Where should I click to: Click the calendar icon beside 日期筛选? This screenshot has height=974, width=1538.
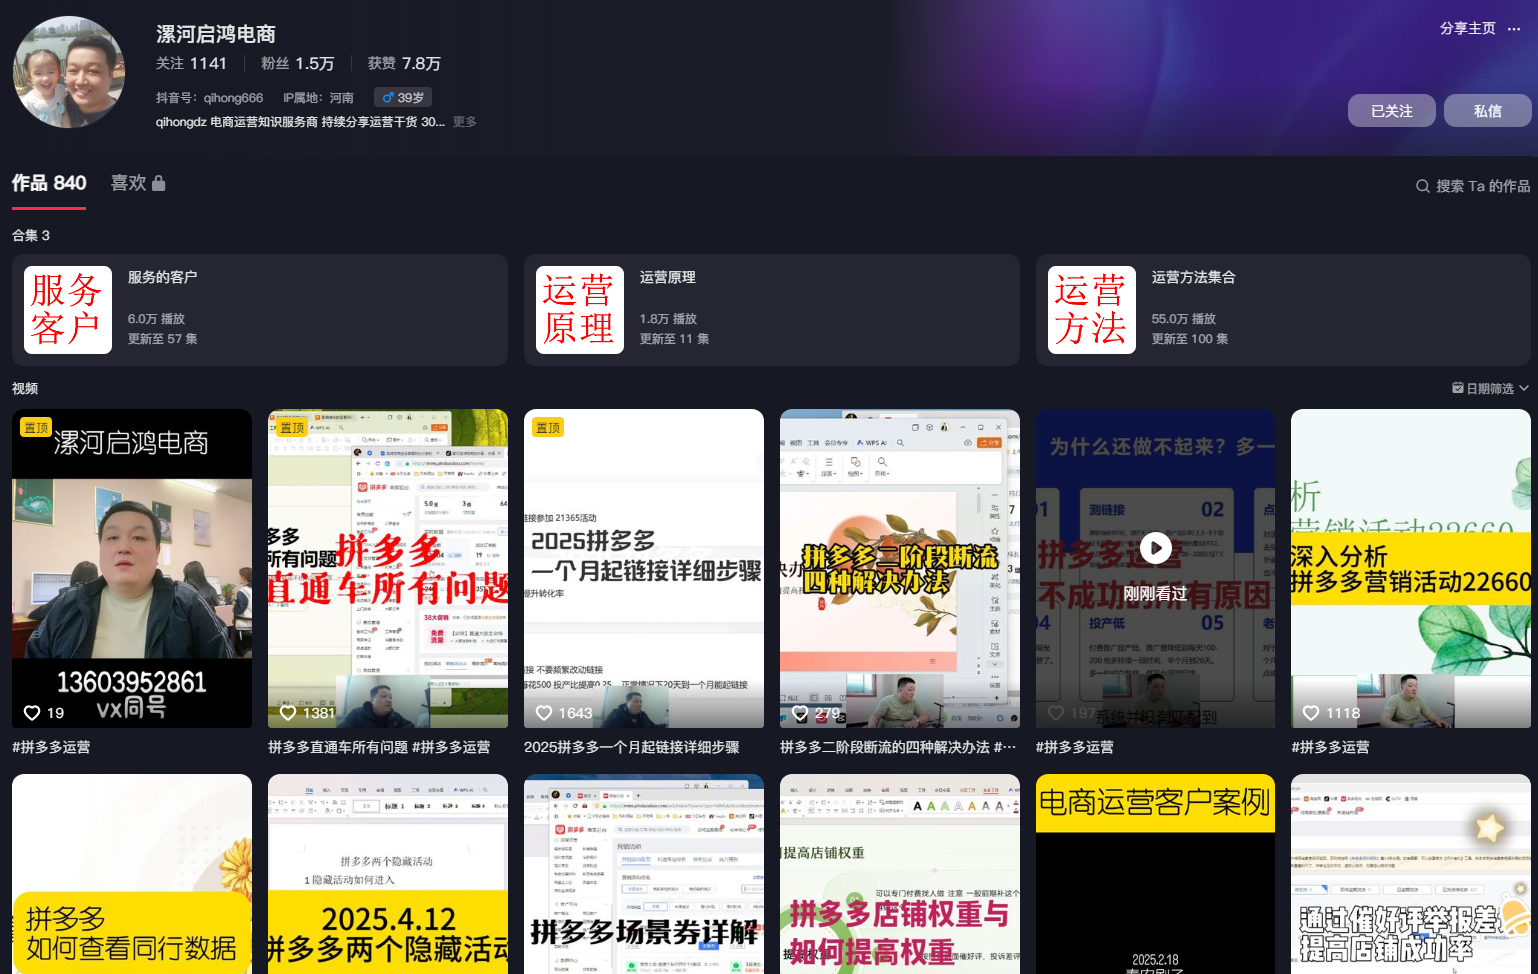1456,388
